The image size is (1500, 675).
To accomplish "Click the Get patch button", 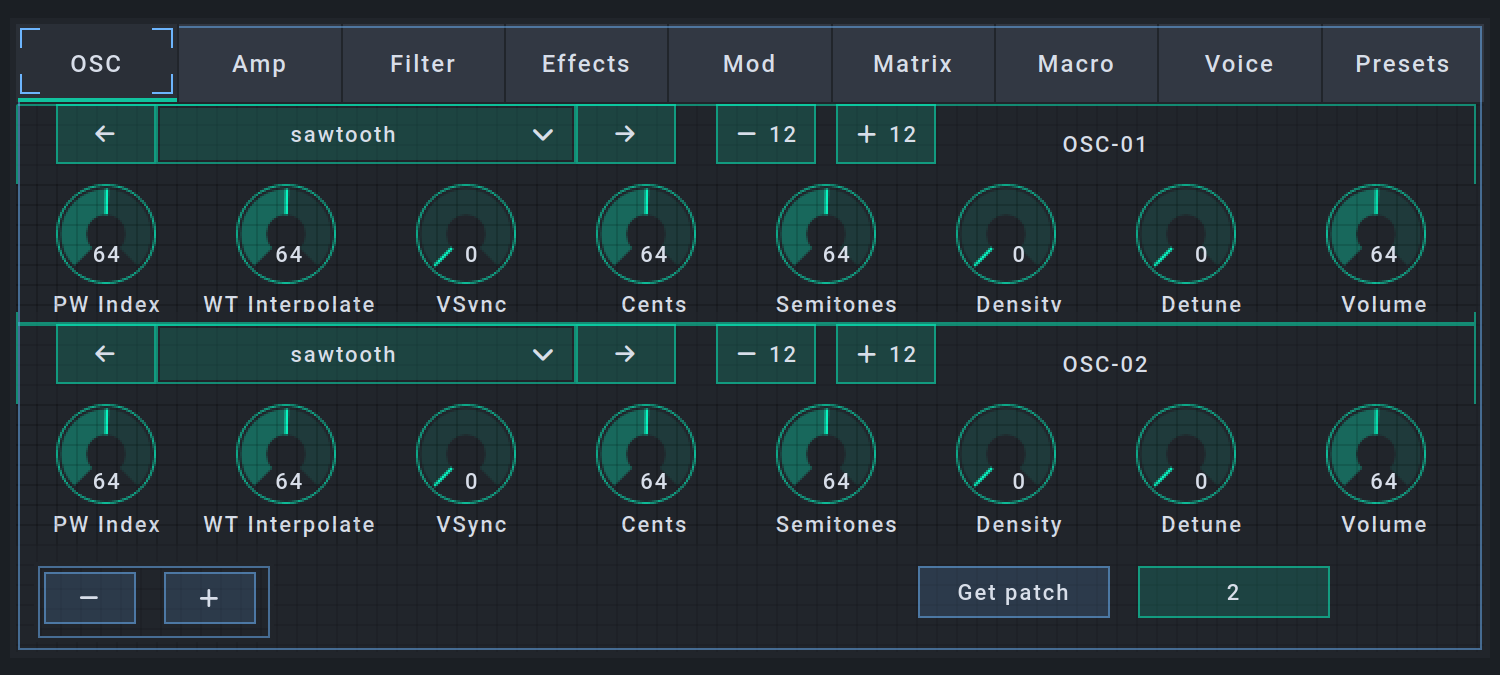I will point(1013,592).
